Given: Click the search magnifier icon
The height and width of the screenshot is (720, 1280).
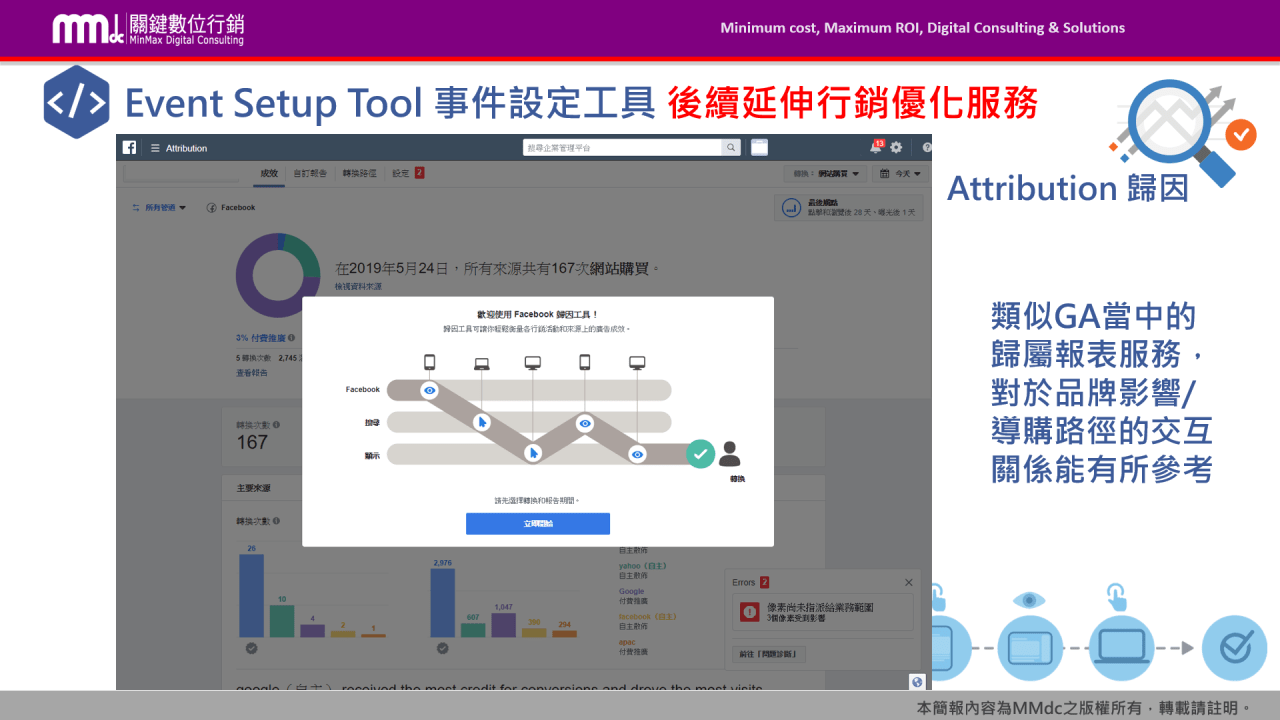Looking at the screenshot, I should [729, 147].
